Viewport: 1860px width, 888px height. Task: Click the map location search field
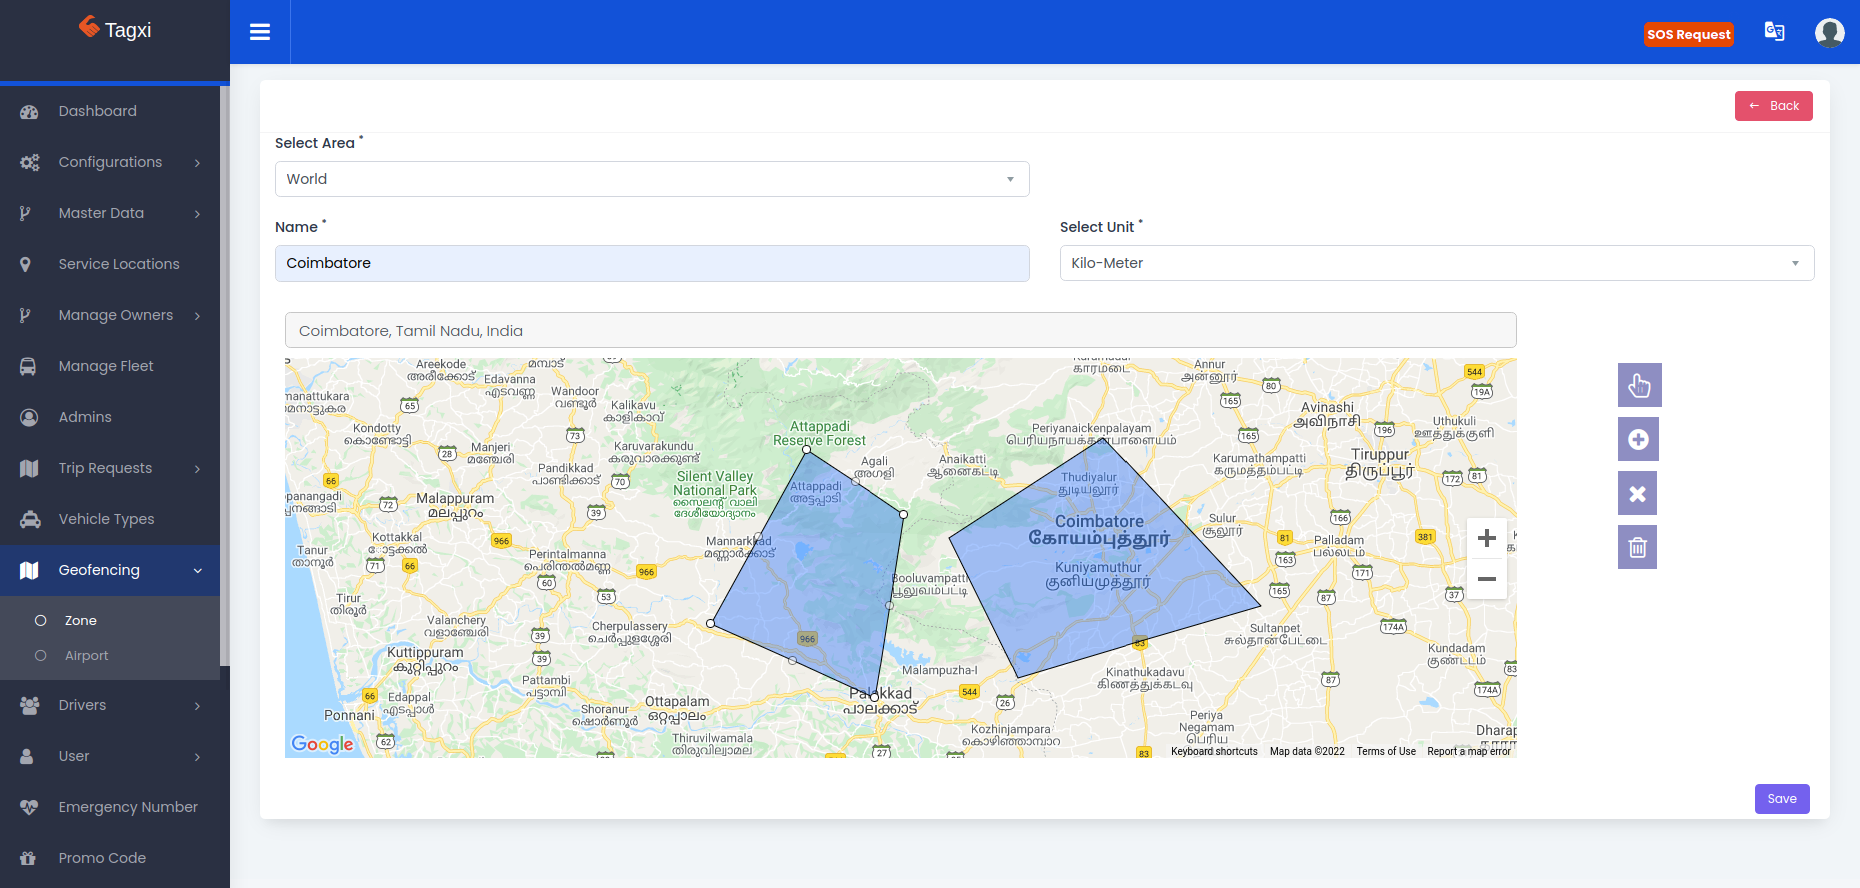click(x=900, y=331)
